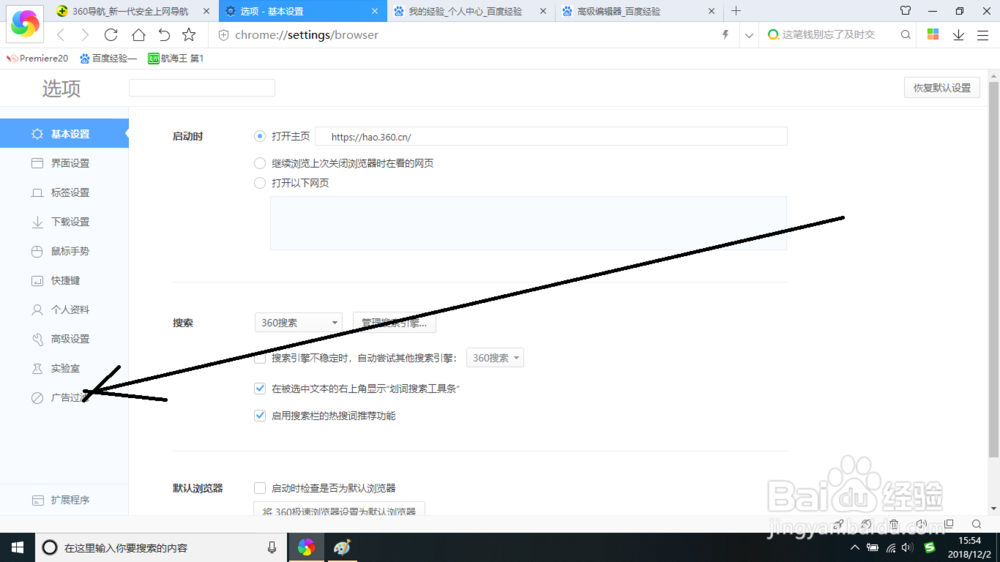
Task: Click the startup pages list box
Action: tap(528, 223)
